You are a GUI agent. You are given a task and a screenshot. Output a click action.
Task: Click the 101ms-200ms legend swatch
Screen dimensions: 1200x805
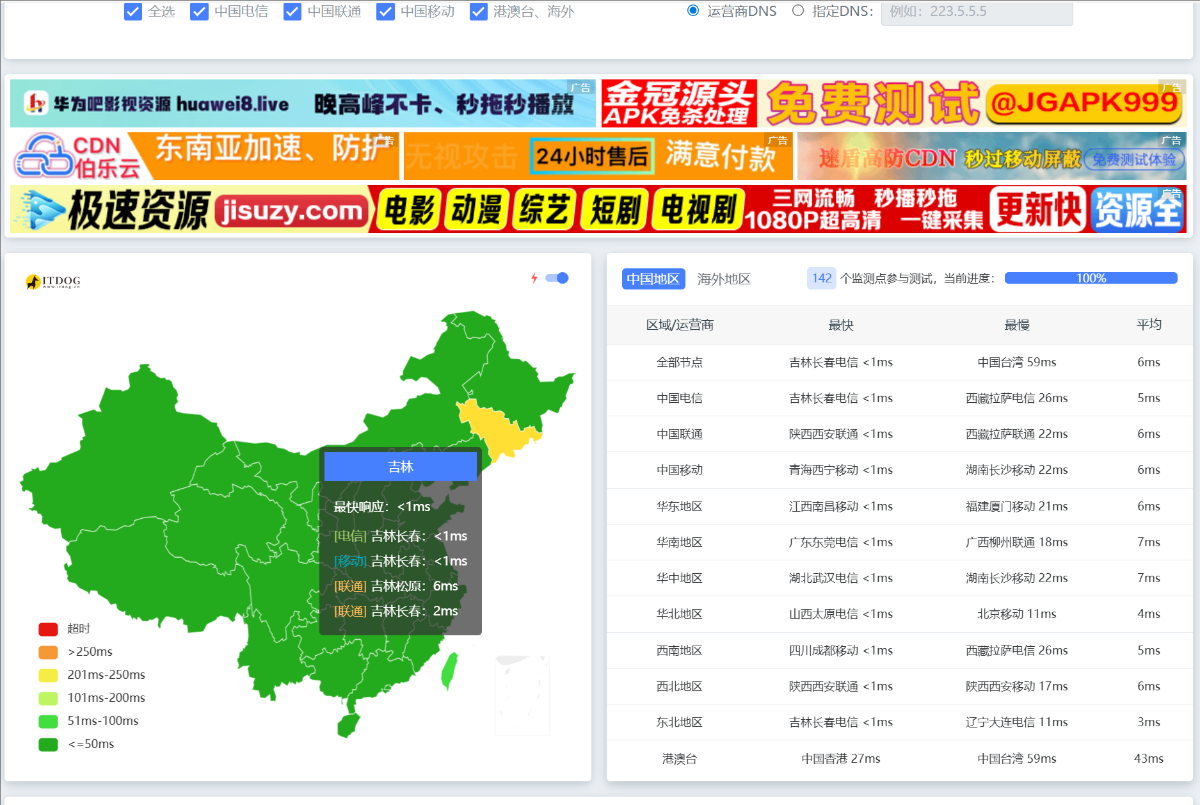click(48, 698)
